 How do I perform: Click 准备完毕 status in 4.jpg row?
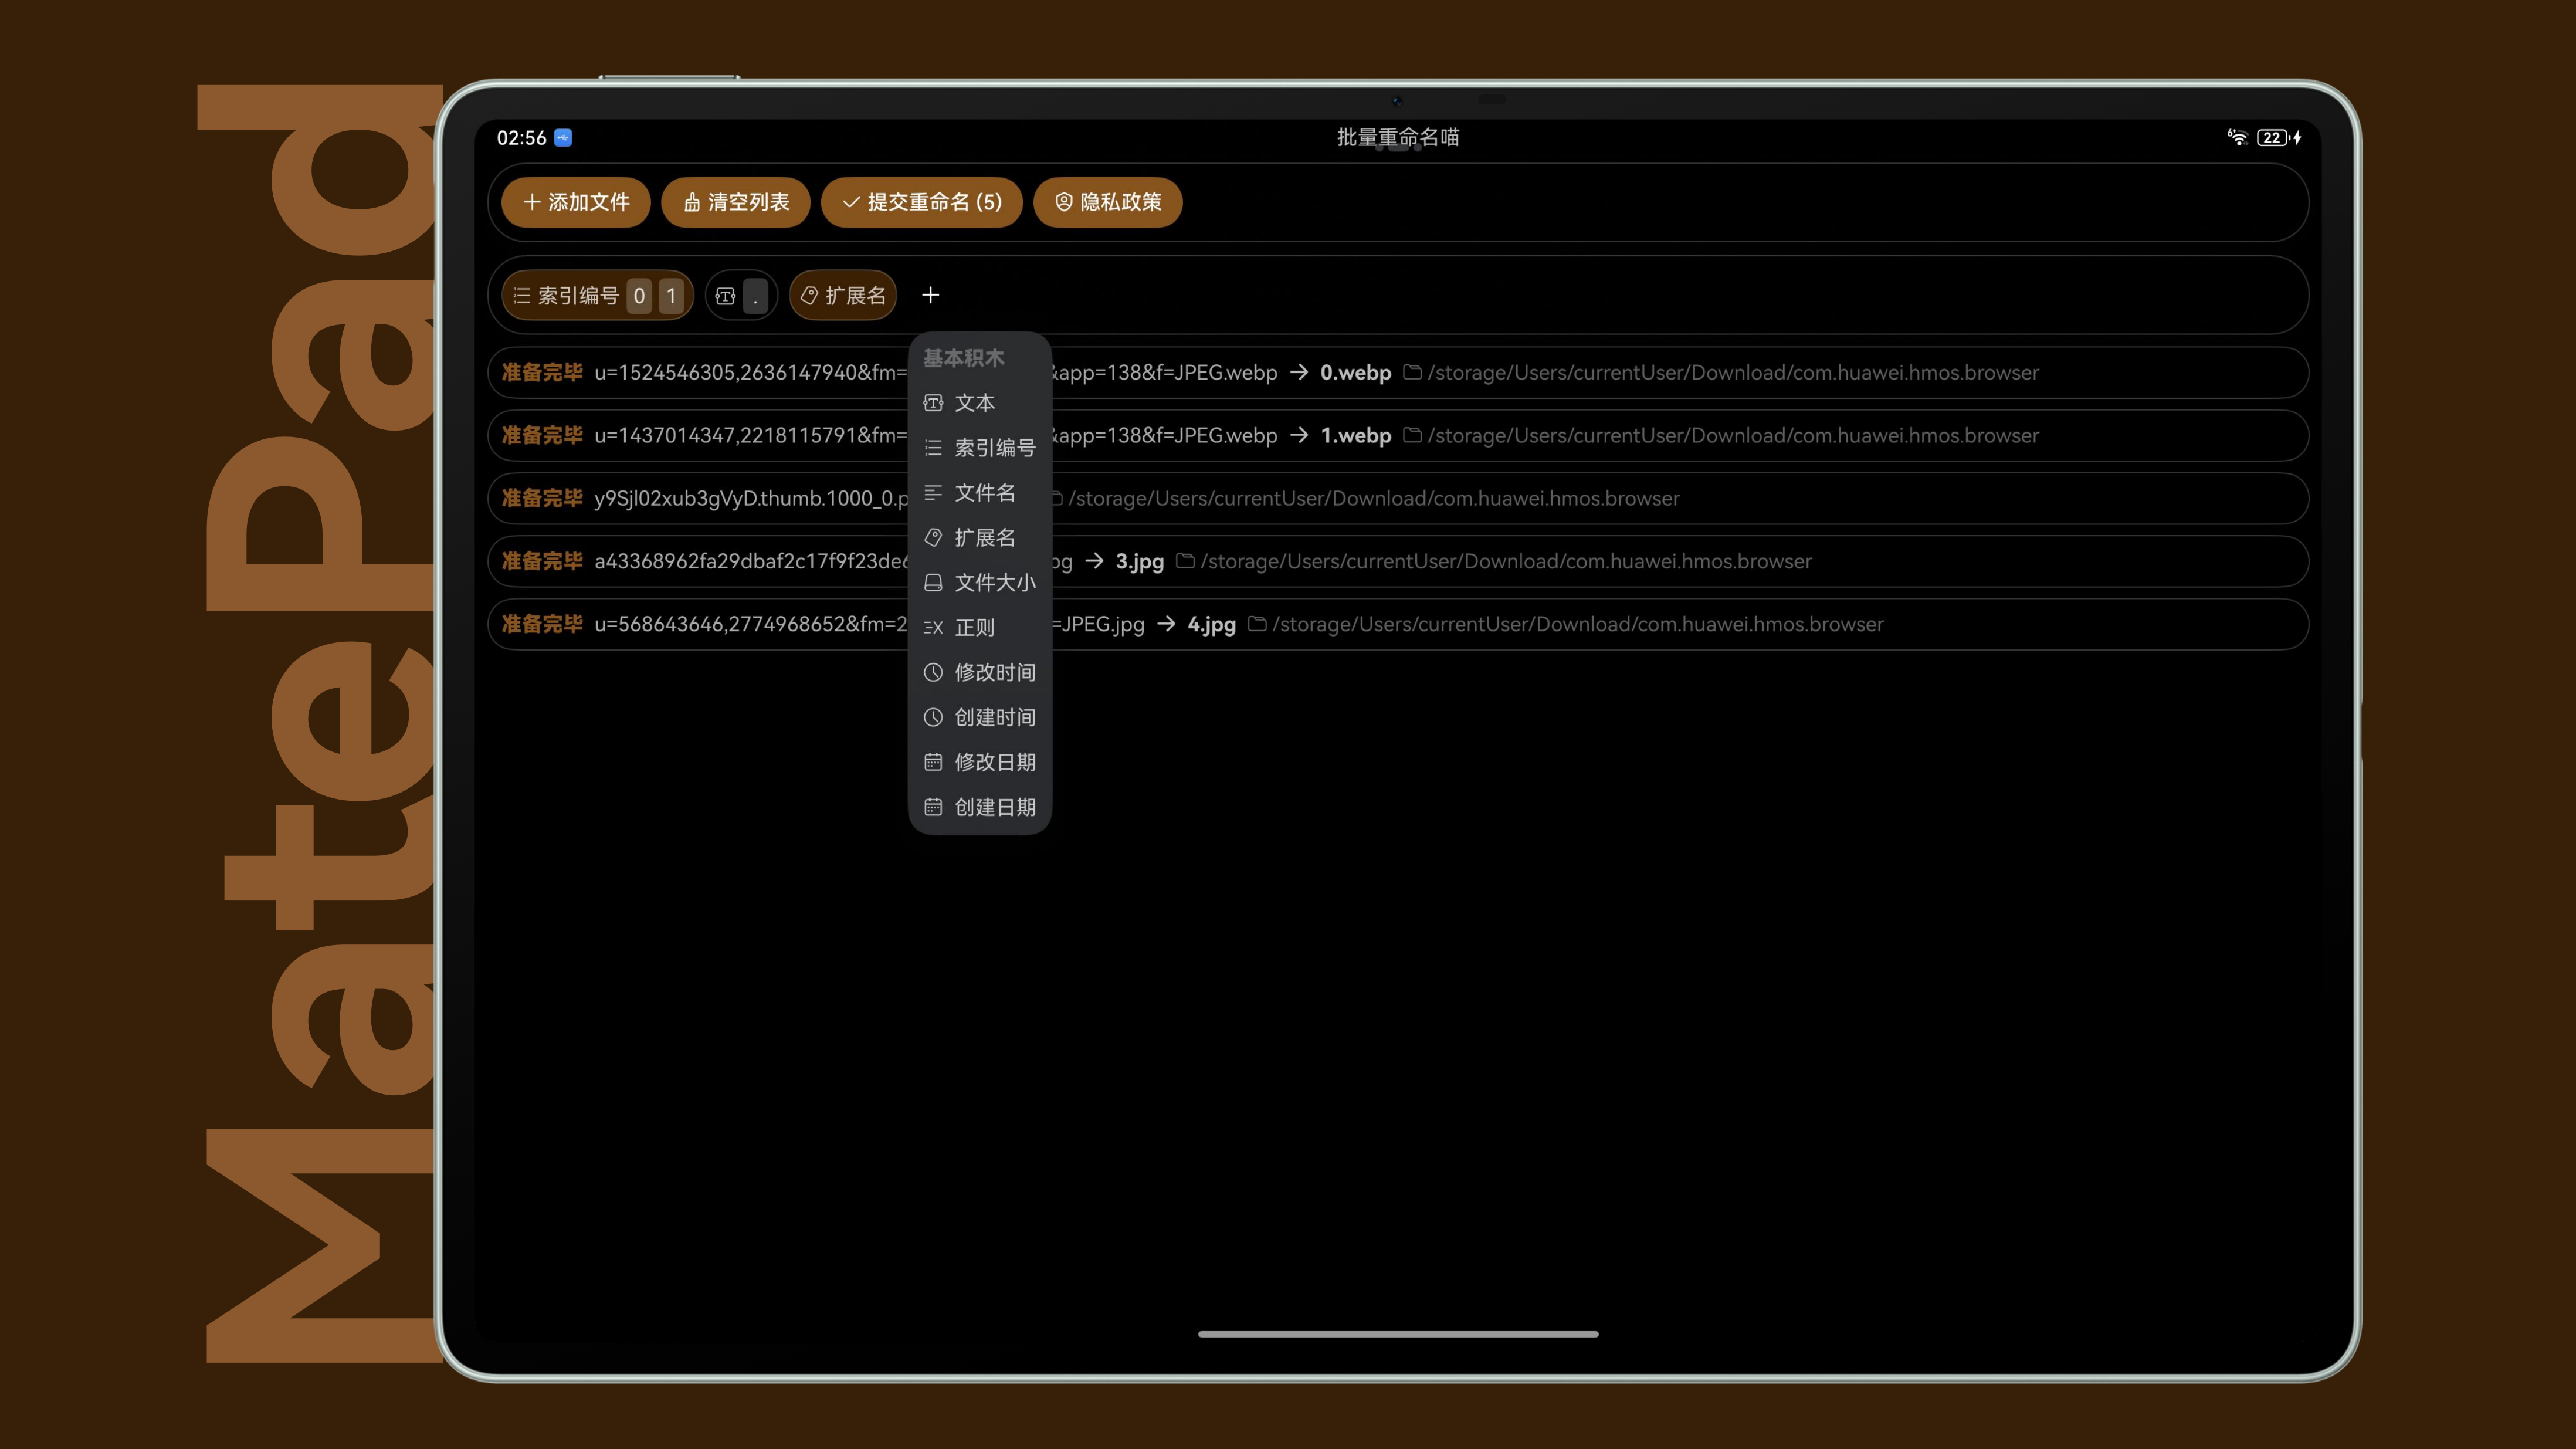pos(542,625)
